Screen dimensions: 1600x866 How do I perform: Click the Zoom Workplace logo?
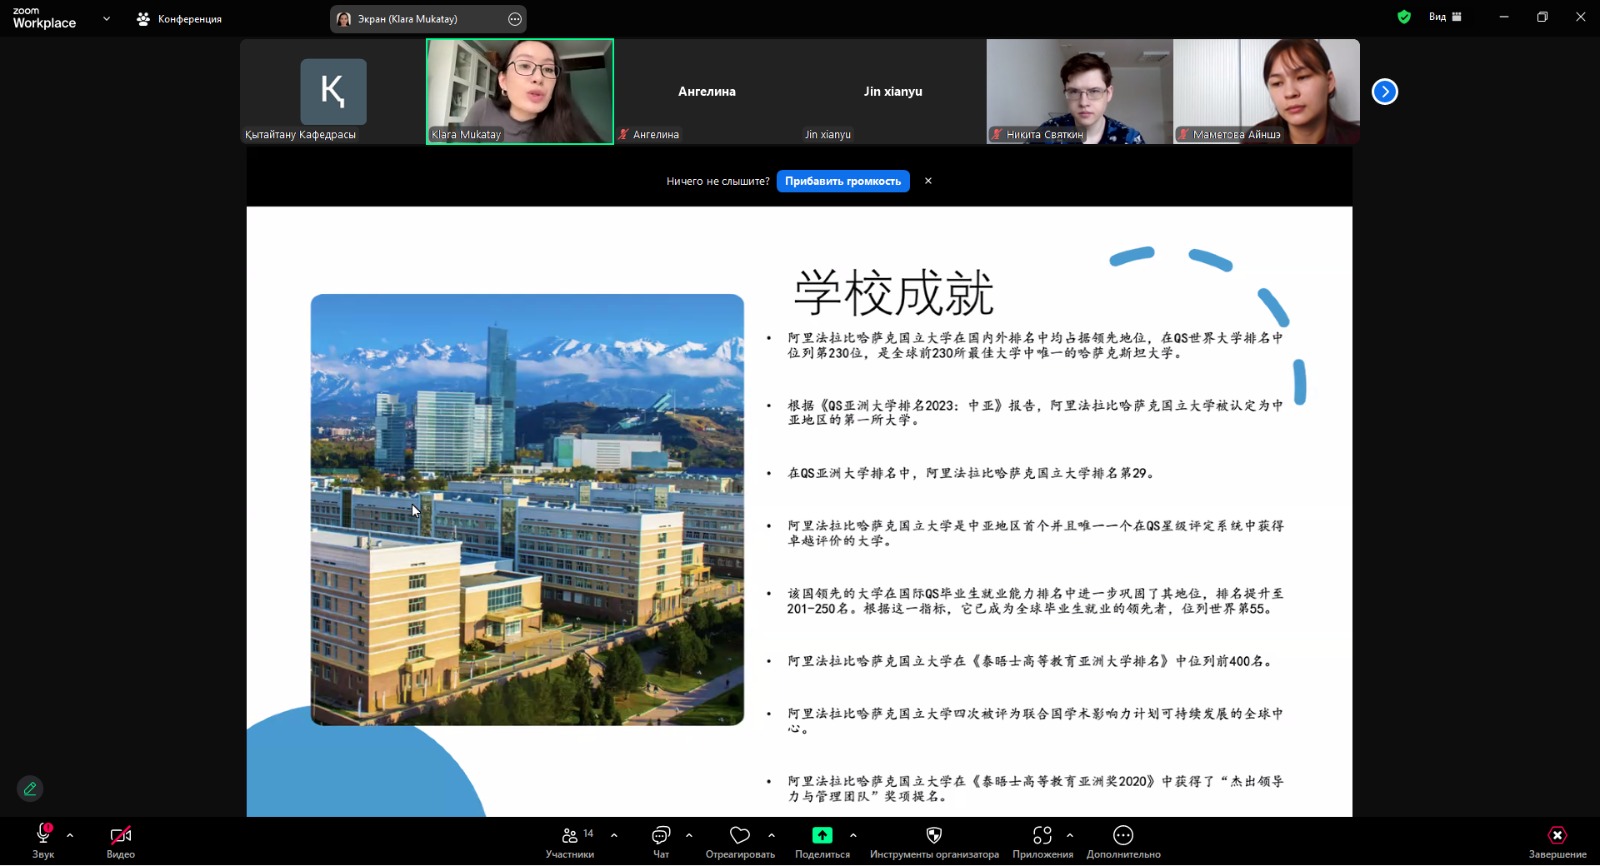tap(44, 18)
